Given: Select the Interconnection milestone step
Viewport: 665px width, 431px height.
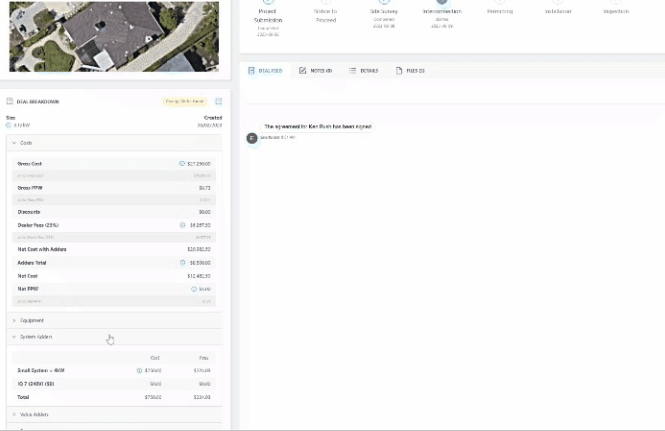Looking at the screenshot, I should pos(442,12).
